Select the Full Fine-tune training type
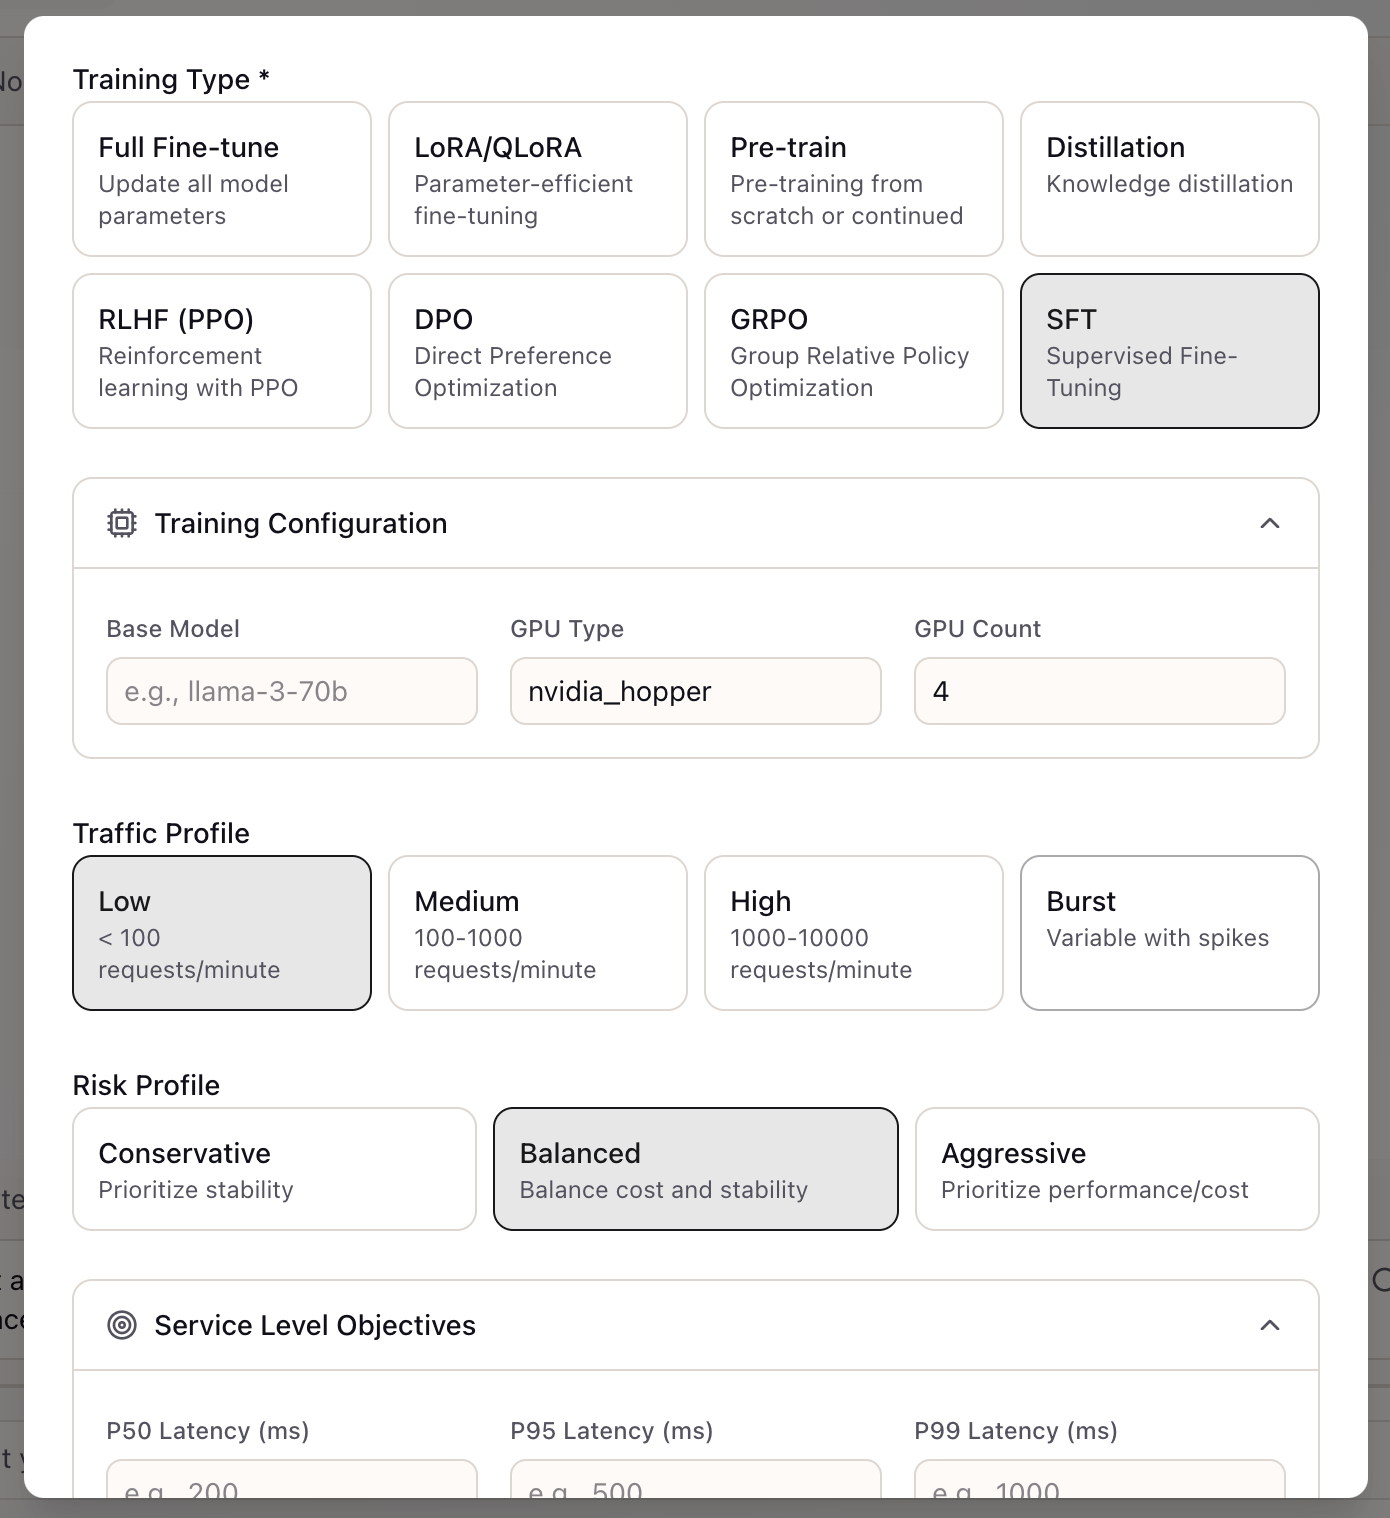 click(x=221, y=179)
